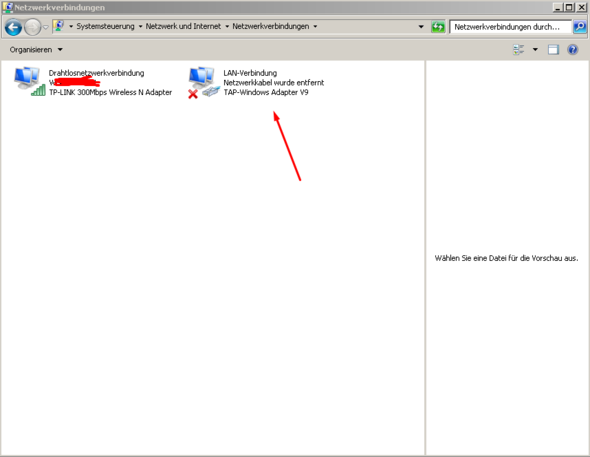The image size is (590, 457).
Task: Open the blue Help question mark
Action: pyautogui.click(x=573, y=50)
